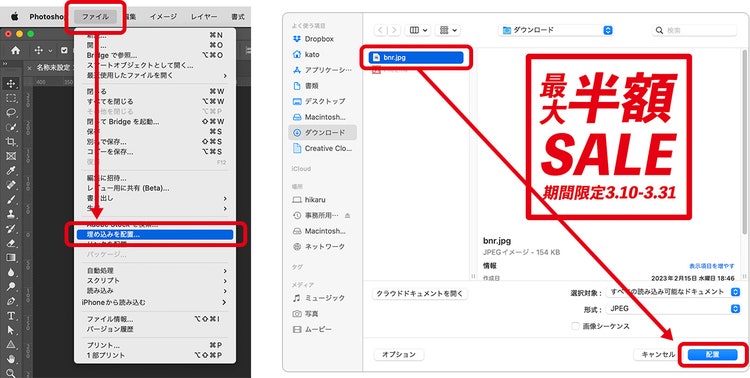
Task: Select the Type tool
Action: (x=11, y=316)
